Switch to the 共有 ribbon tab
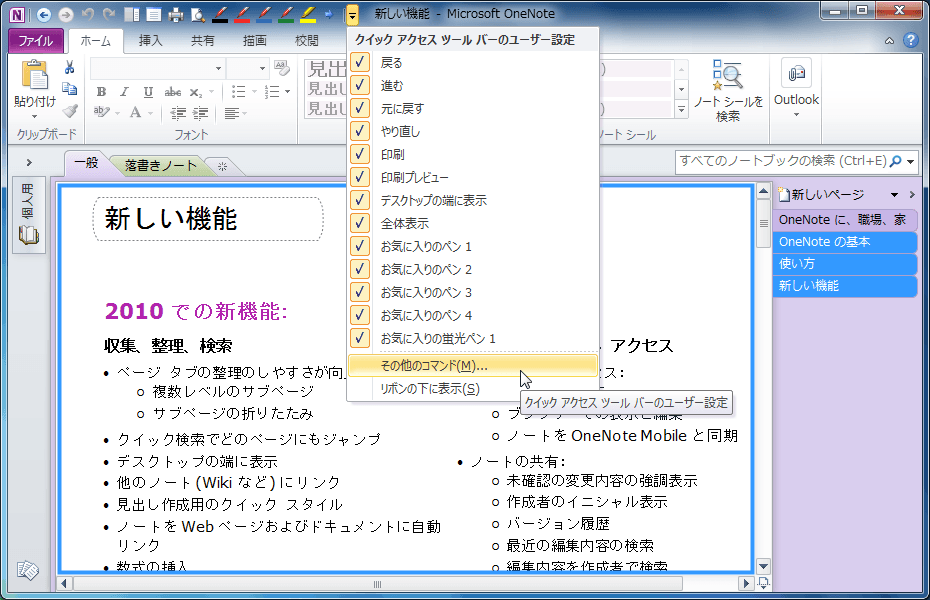930x600 pixels. click(202, 40)
